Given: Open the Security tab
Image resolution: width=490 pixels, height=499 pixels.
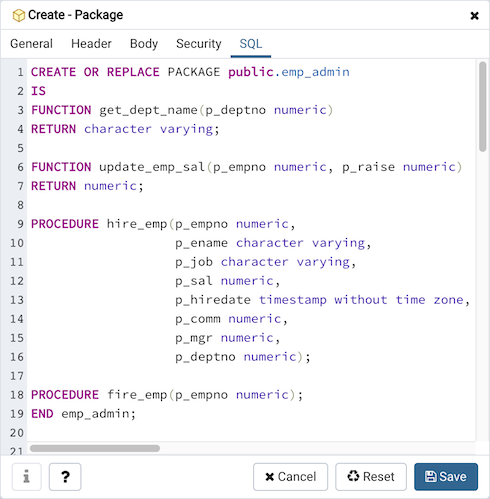Looking at the screenshot, I should (199, 44).
